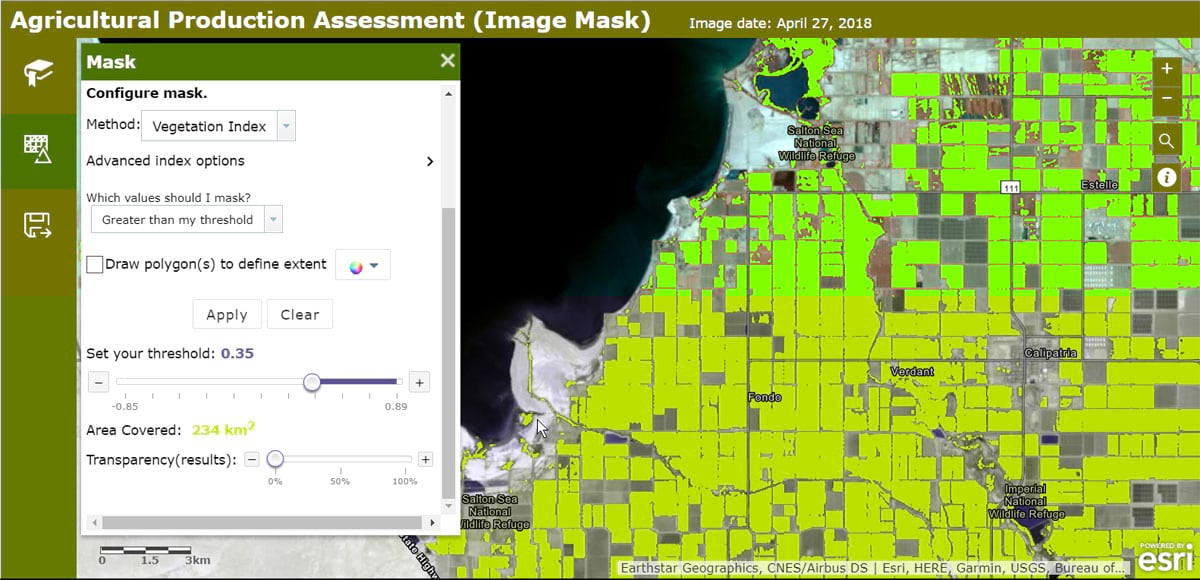Click the Clear button
This screenshot has width=1200, height=580.
[x=300, y=314]
